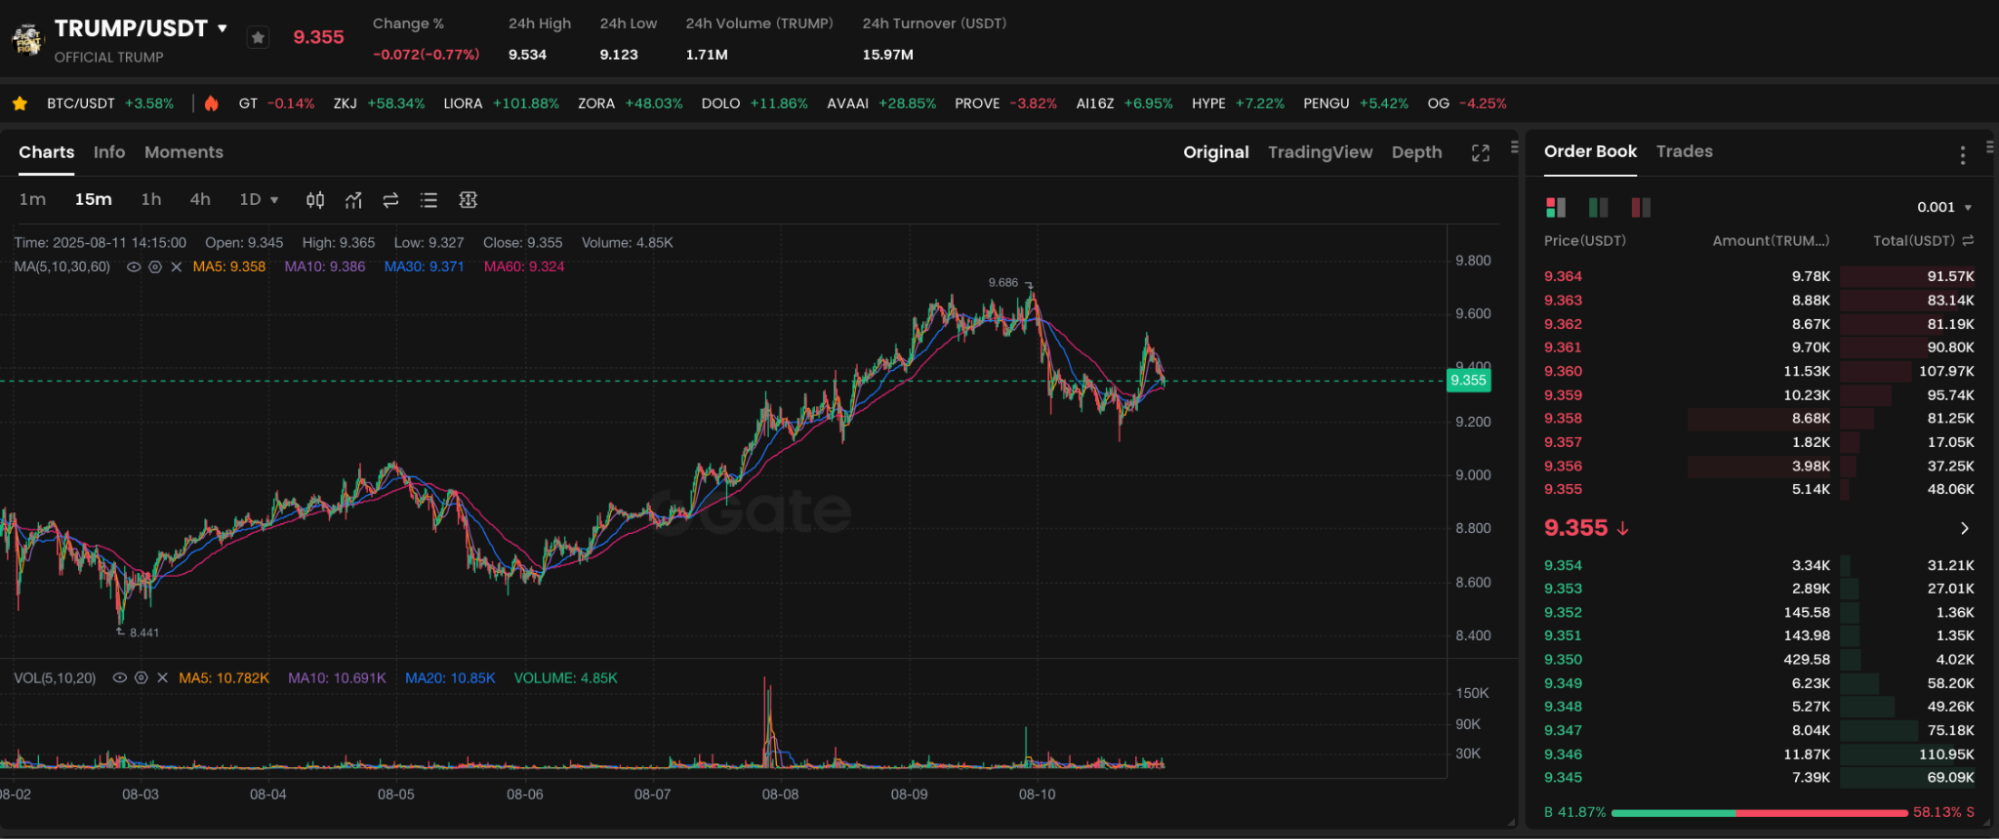Select the Depth chart view
The height and width of the screenshot is (840, 1999).
click(1417, 152)
